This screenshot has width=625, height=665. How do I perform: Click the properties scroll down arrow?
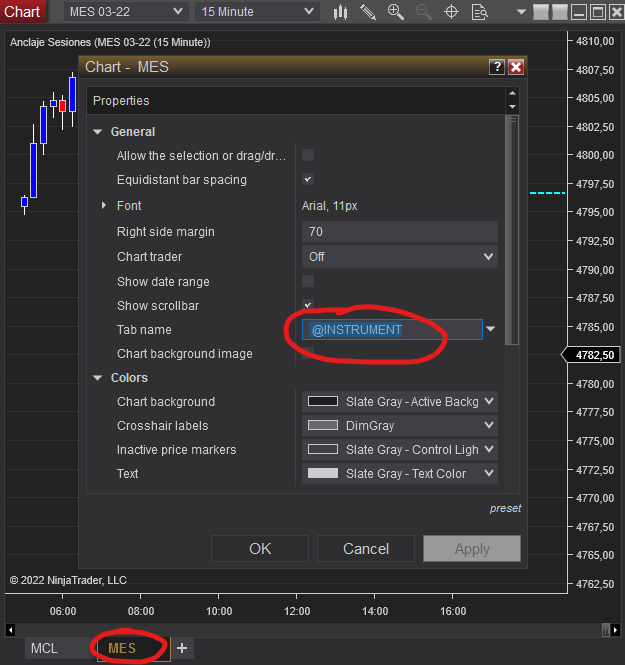pyautogui.click(x=513, y=107)
